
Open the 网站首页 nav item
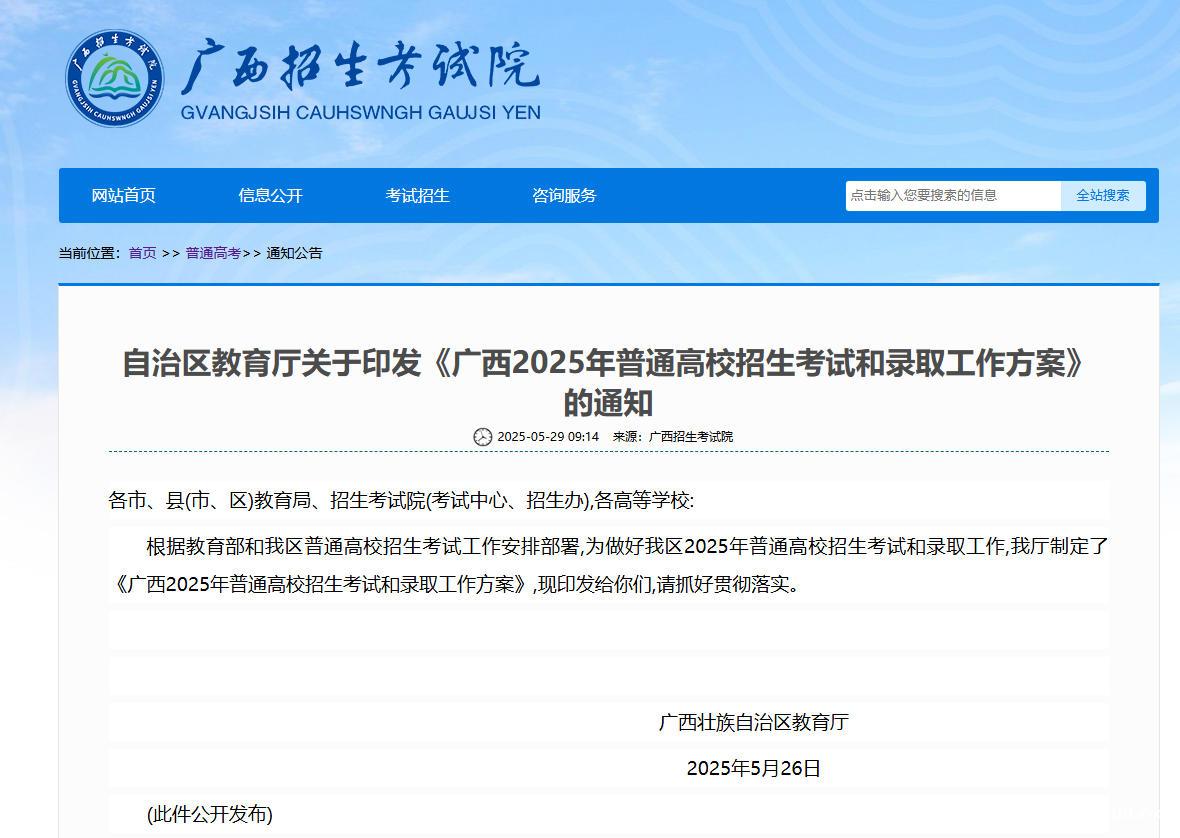tap(123, 196)
